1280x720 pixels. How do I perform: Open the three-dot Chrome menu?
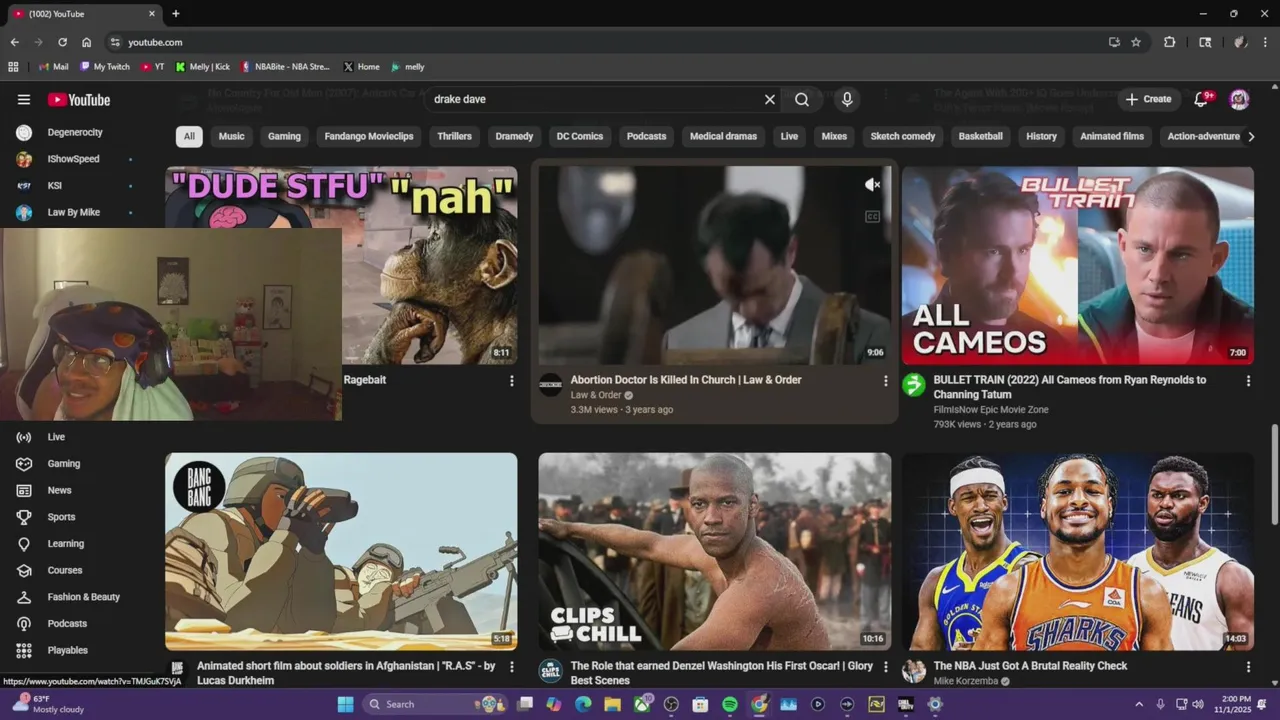click(1265, 42)
